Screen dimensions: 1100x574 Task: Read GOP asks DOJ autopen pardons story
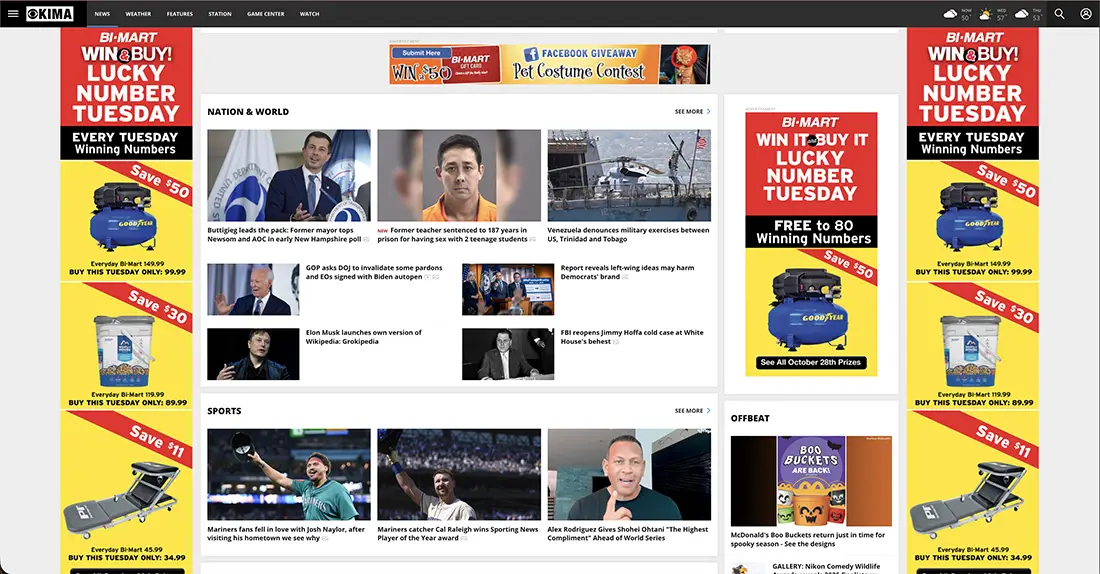tap(374, 272)
